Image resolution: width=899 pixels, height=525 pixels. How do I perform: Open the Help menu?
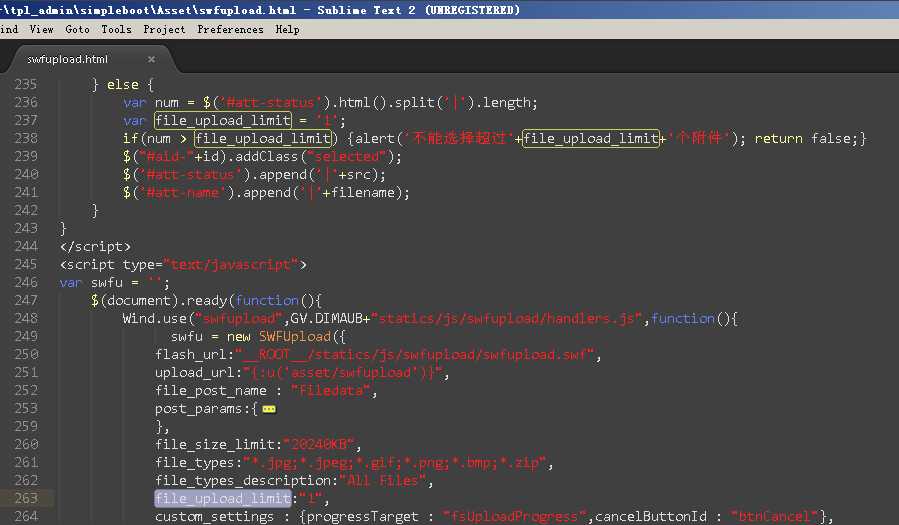tap(287, 29)
